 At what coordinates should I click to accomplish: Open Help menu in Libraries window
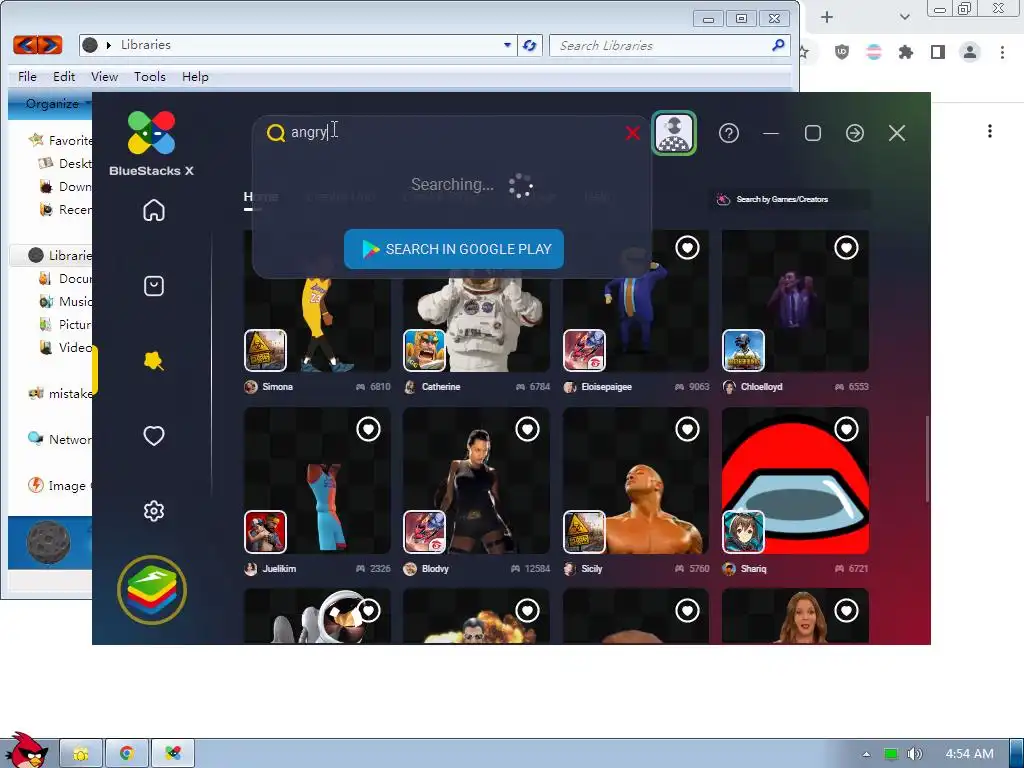click(195, 76)
